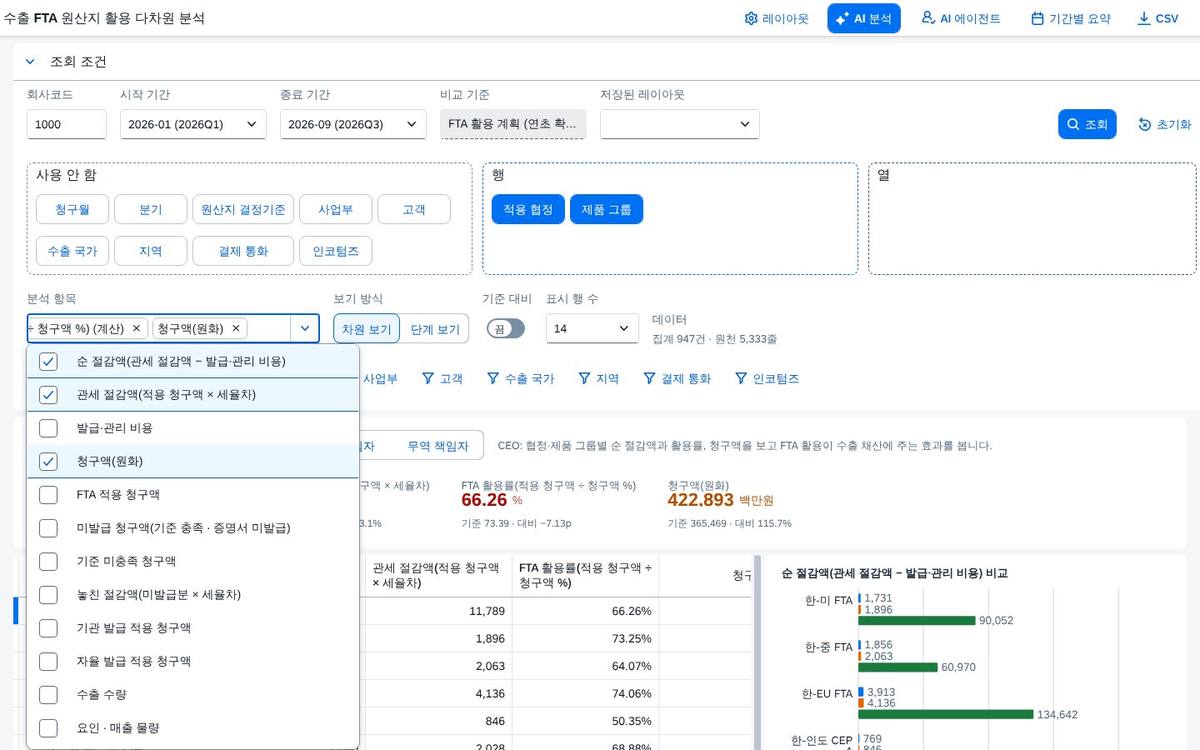Click the 한-중 FTA green bar
Screen dimensions: 1200x750
coord(898,667)
